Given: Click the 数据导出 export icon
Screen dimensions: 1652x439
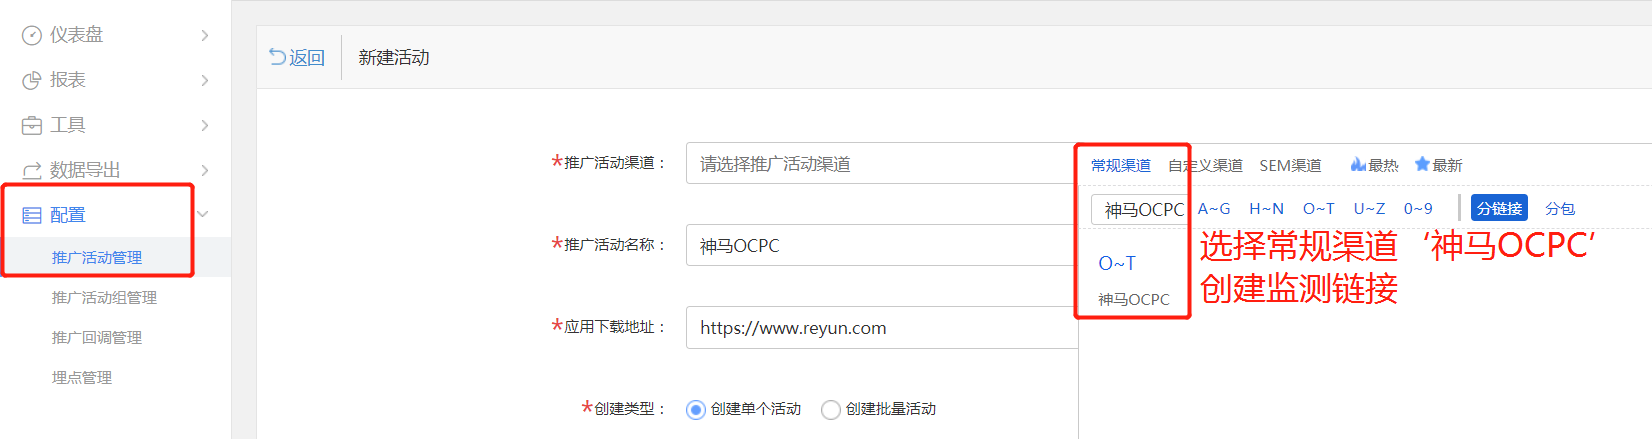Looking at the screenshot, I should [32, 170].
